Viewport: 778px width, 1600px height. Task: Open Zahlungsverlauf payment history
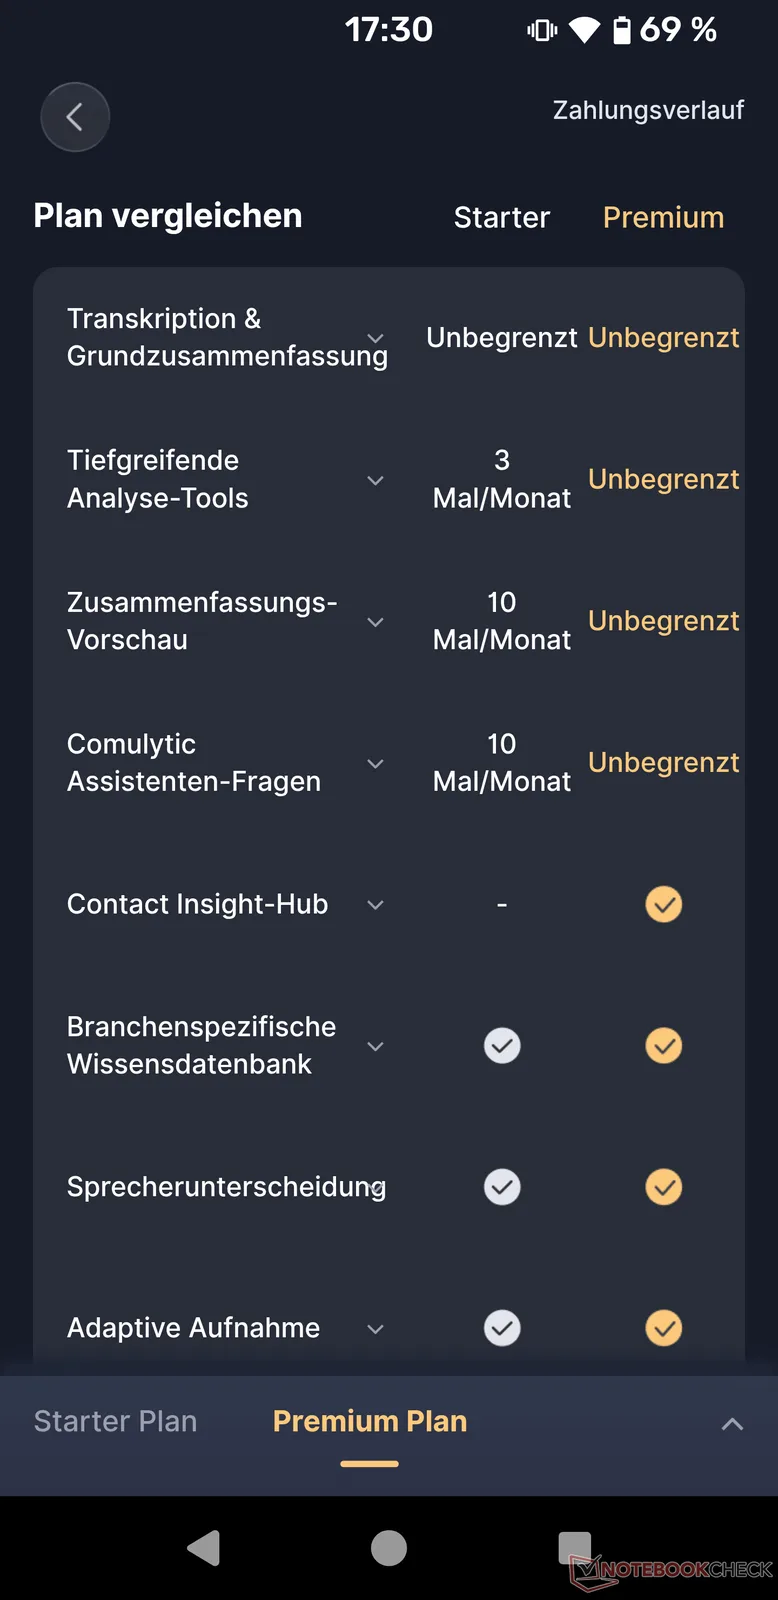648,110
